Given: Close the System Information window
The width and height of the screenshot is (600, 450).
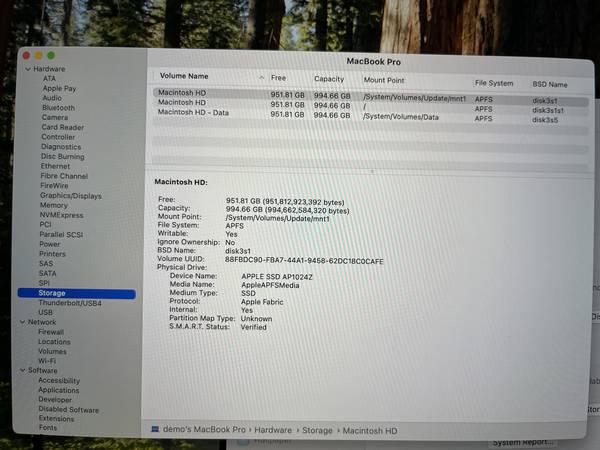Looking at the screenshot, I should tap(27, 55).
